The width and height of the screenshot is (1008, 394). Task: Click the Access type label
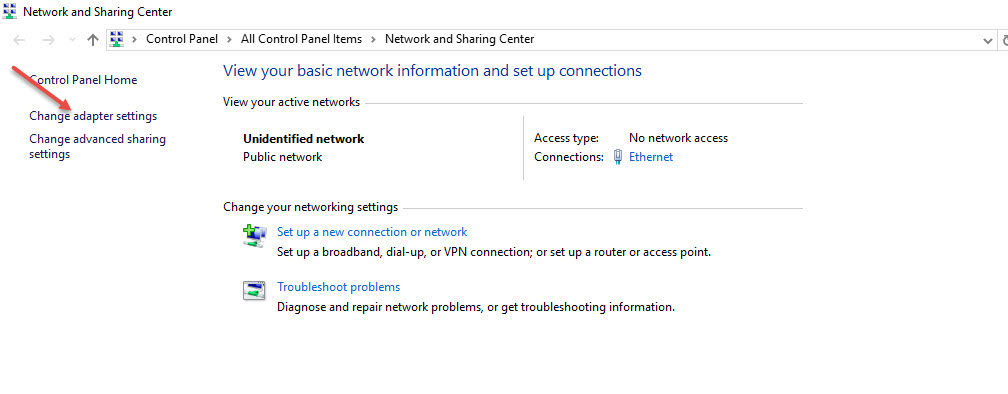[566, 138]
